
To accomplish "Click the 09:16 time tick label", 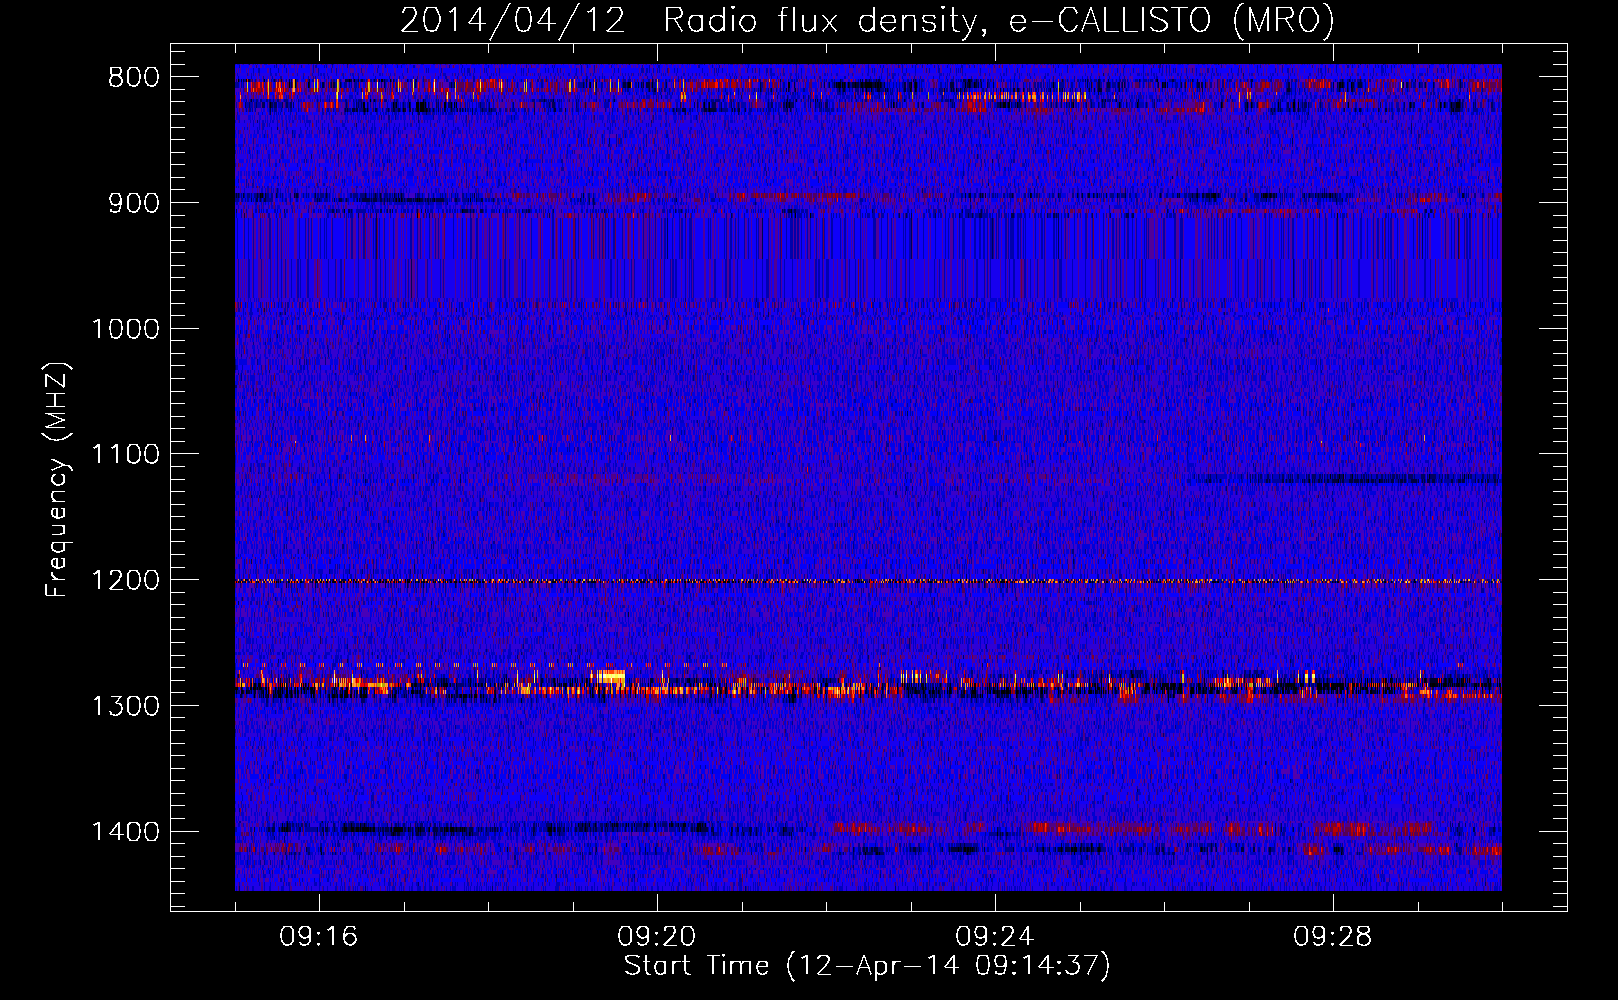I will pos(319,937).
